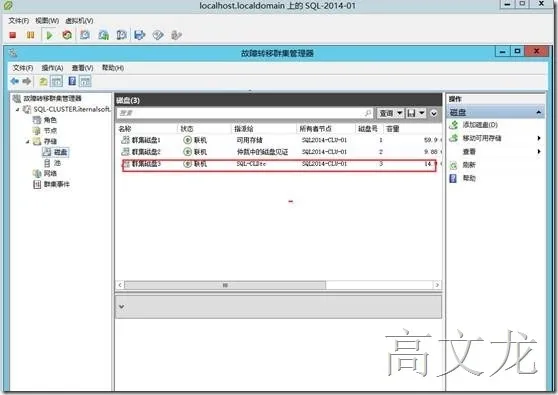558x395 pixels.
Task: Click the back arrow in cluster manager toolbar
Action: [x=15, y=81]
